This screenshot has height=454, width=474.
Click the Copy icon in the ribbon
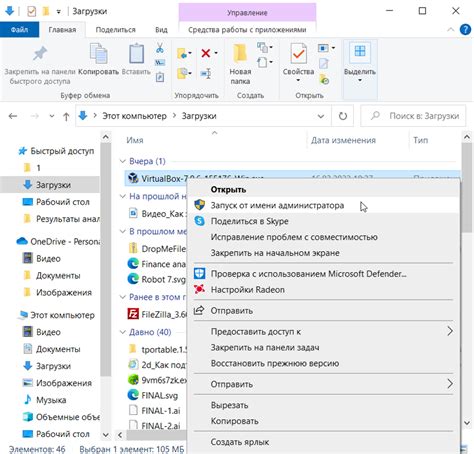(98, 53)
